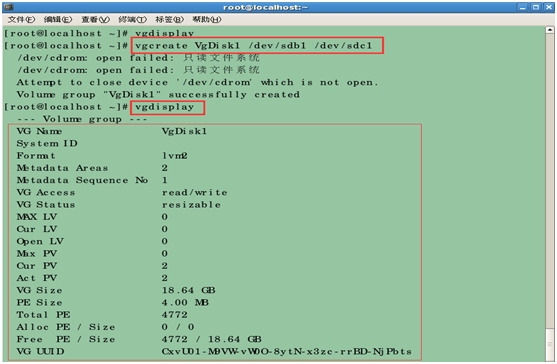
Task: Click the VG Status value resizable
Action: point(191,205)
